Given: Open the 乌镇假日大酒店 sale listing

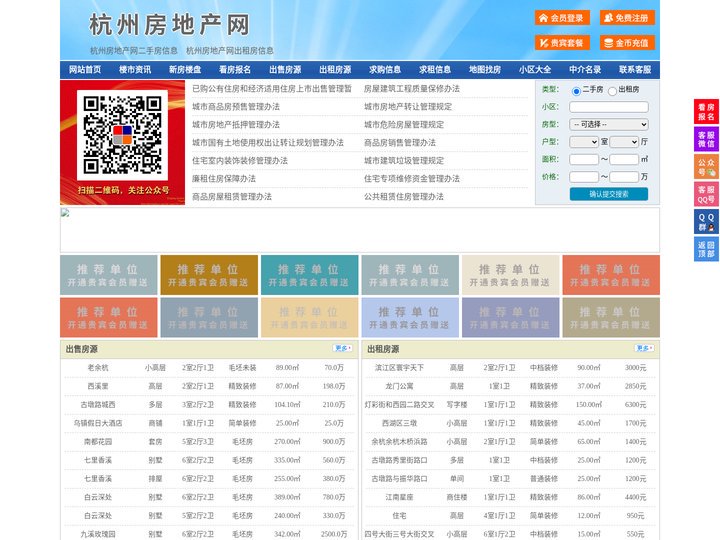Looking at the screenshot, I should [x=98, y=423].
